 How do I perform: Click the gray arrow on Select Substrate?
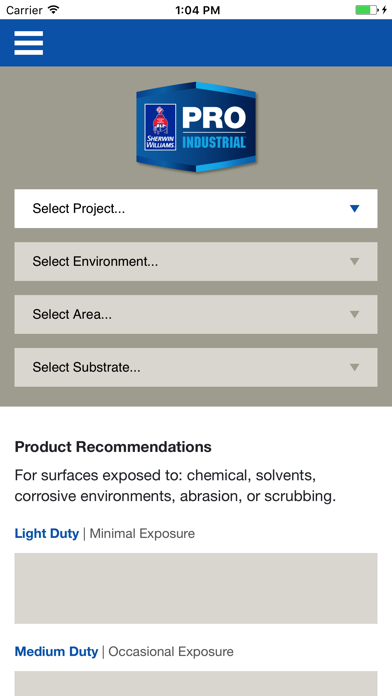(x=354, y=367)
